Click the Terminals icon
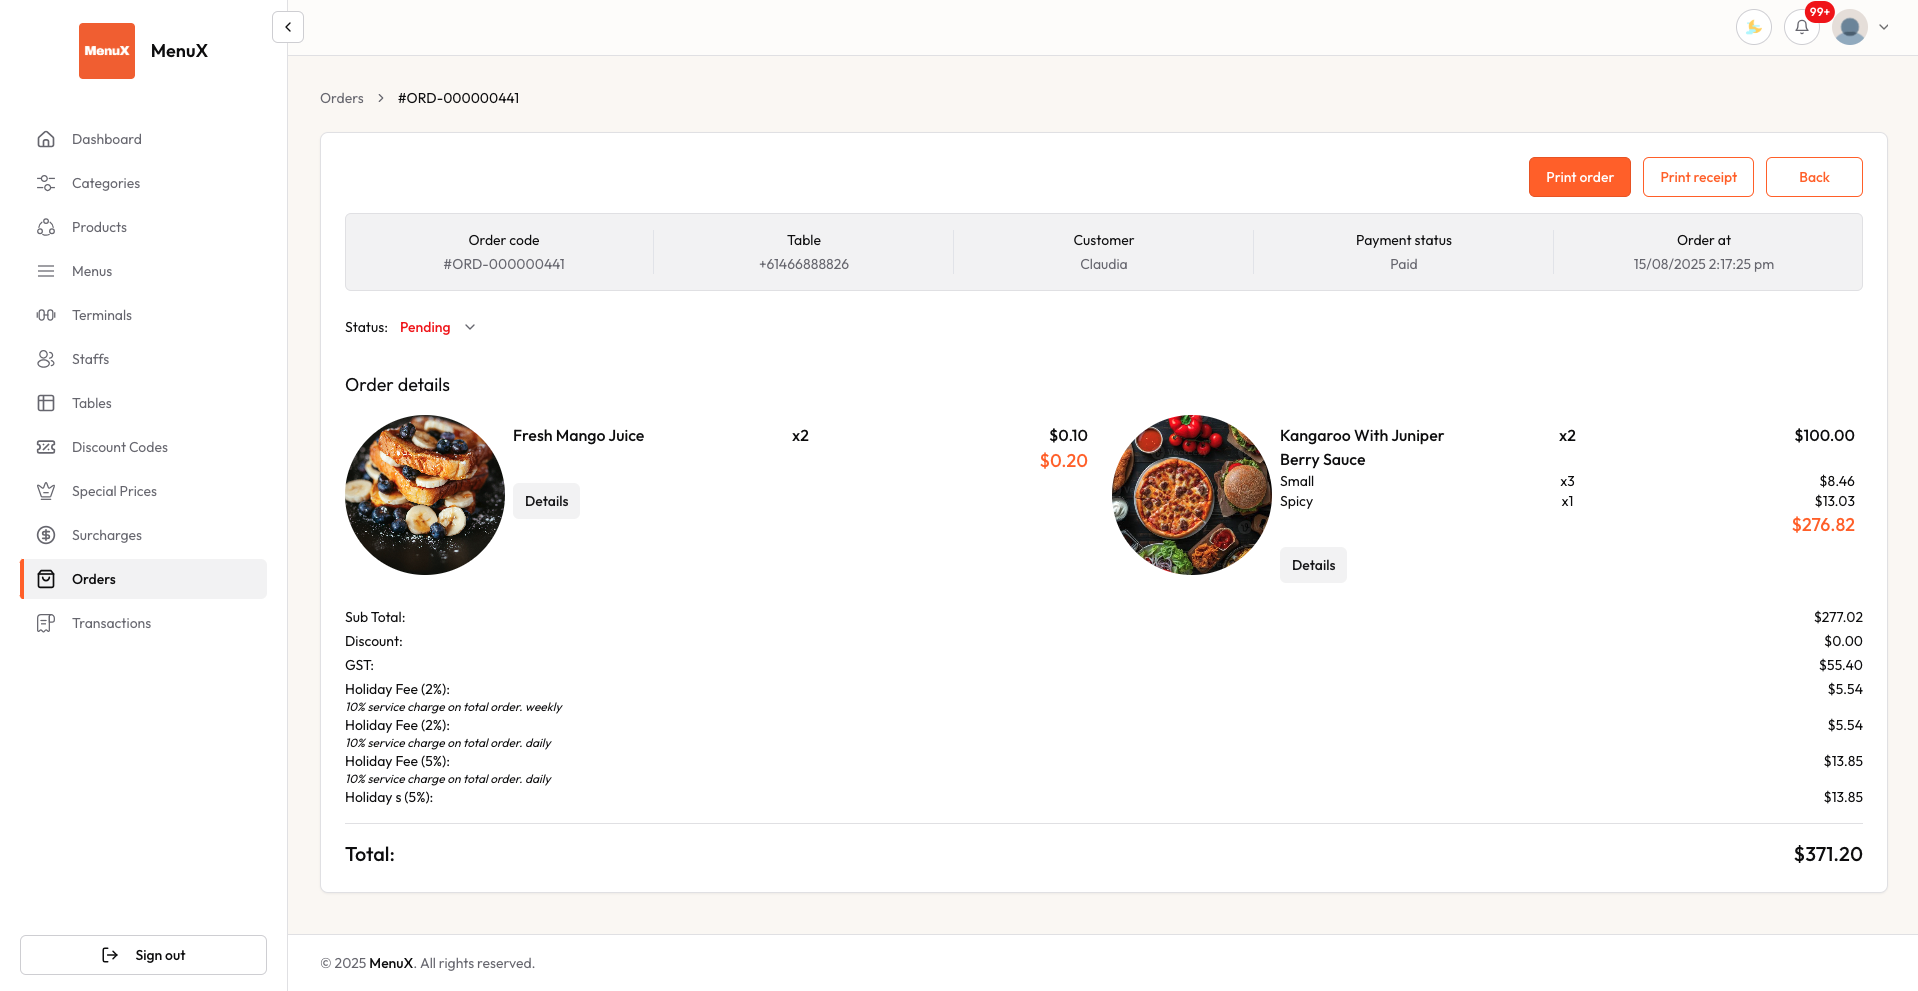This screenshot has height=991, width=1918. (x=46, y=315)
